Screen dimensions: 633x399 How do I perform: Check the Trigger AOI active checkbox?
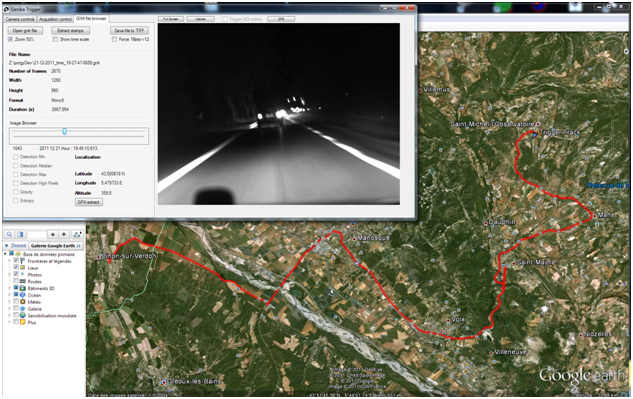pos(225,19)
